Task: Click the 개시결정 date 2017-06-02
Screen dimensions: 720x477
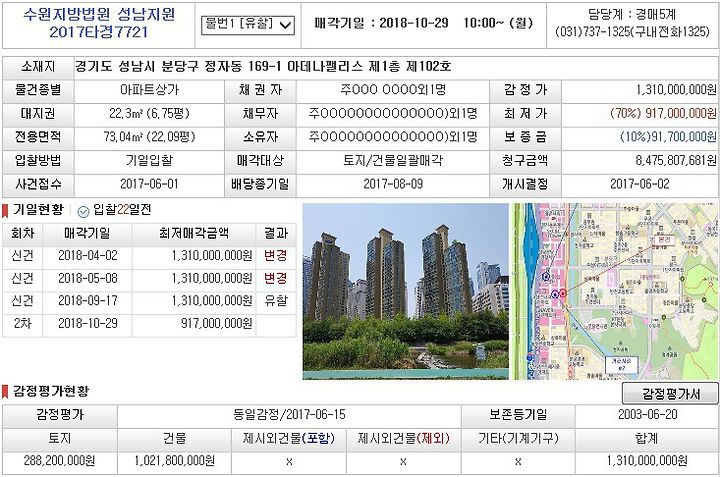Action: tap(640, 184)
